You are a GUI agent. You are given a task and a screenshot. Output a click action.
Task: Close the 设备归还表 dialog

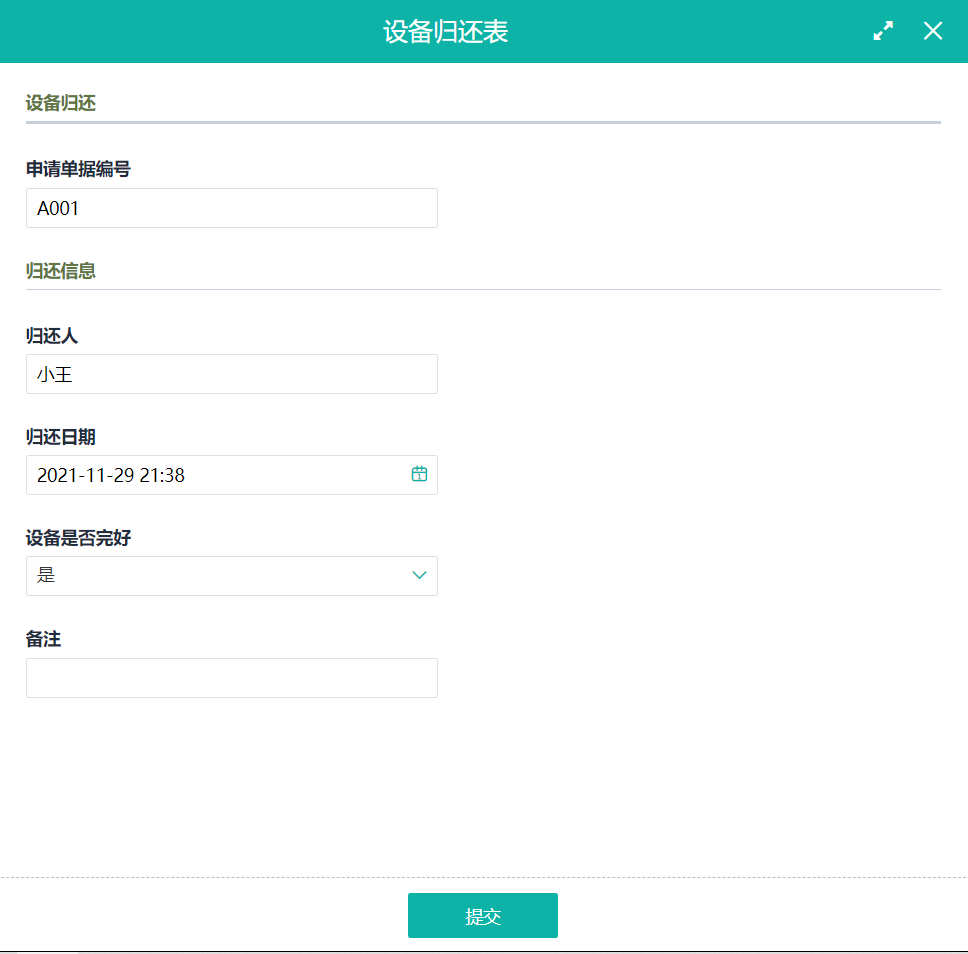[933, 31]
